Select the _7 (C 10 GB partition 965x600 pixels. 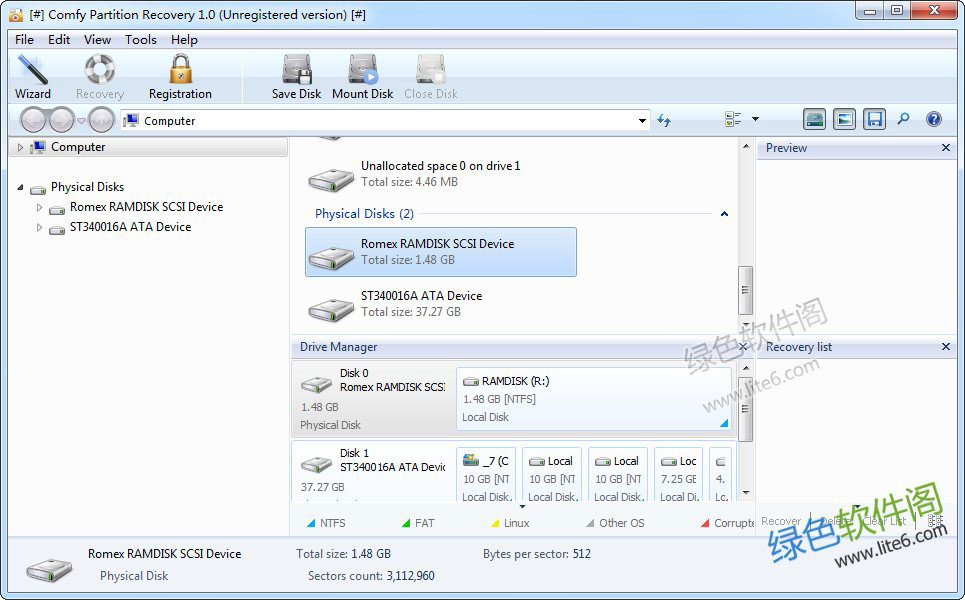(x=486, y=475)
